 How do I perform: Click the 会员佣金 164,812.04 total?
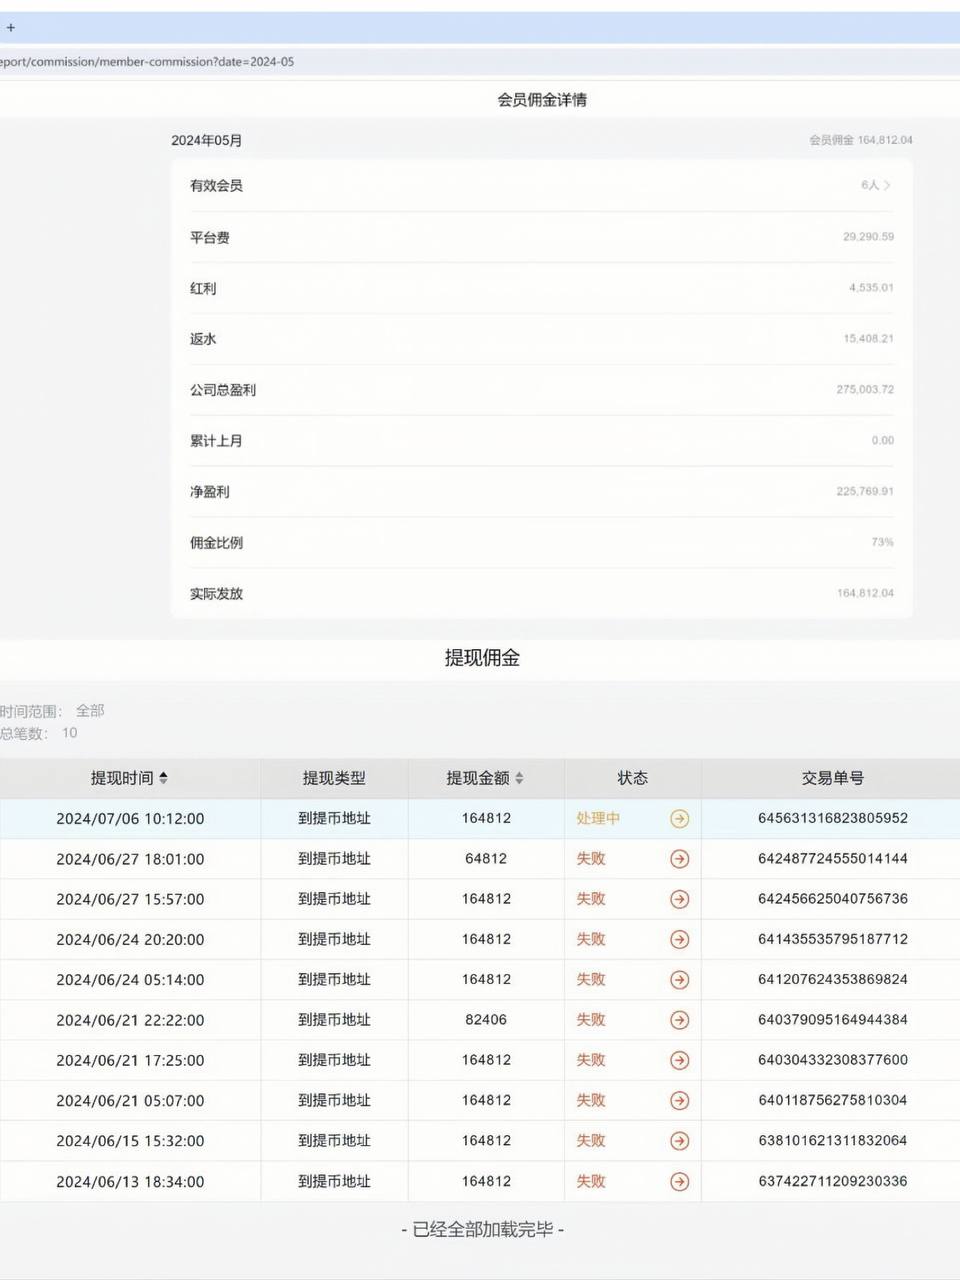tap(861, 140)
